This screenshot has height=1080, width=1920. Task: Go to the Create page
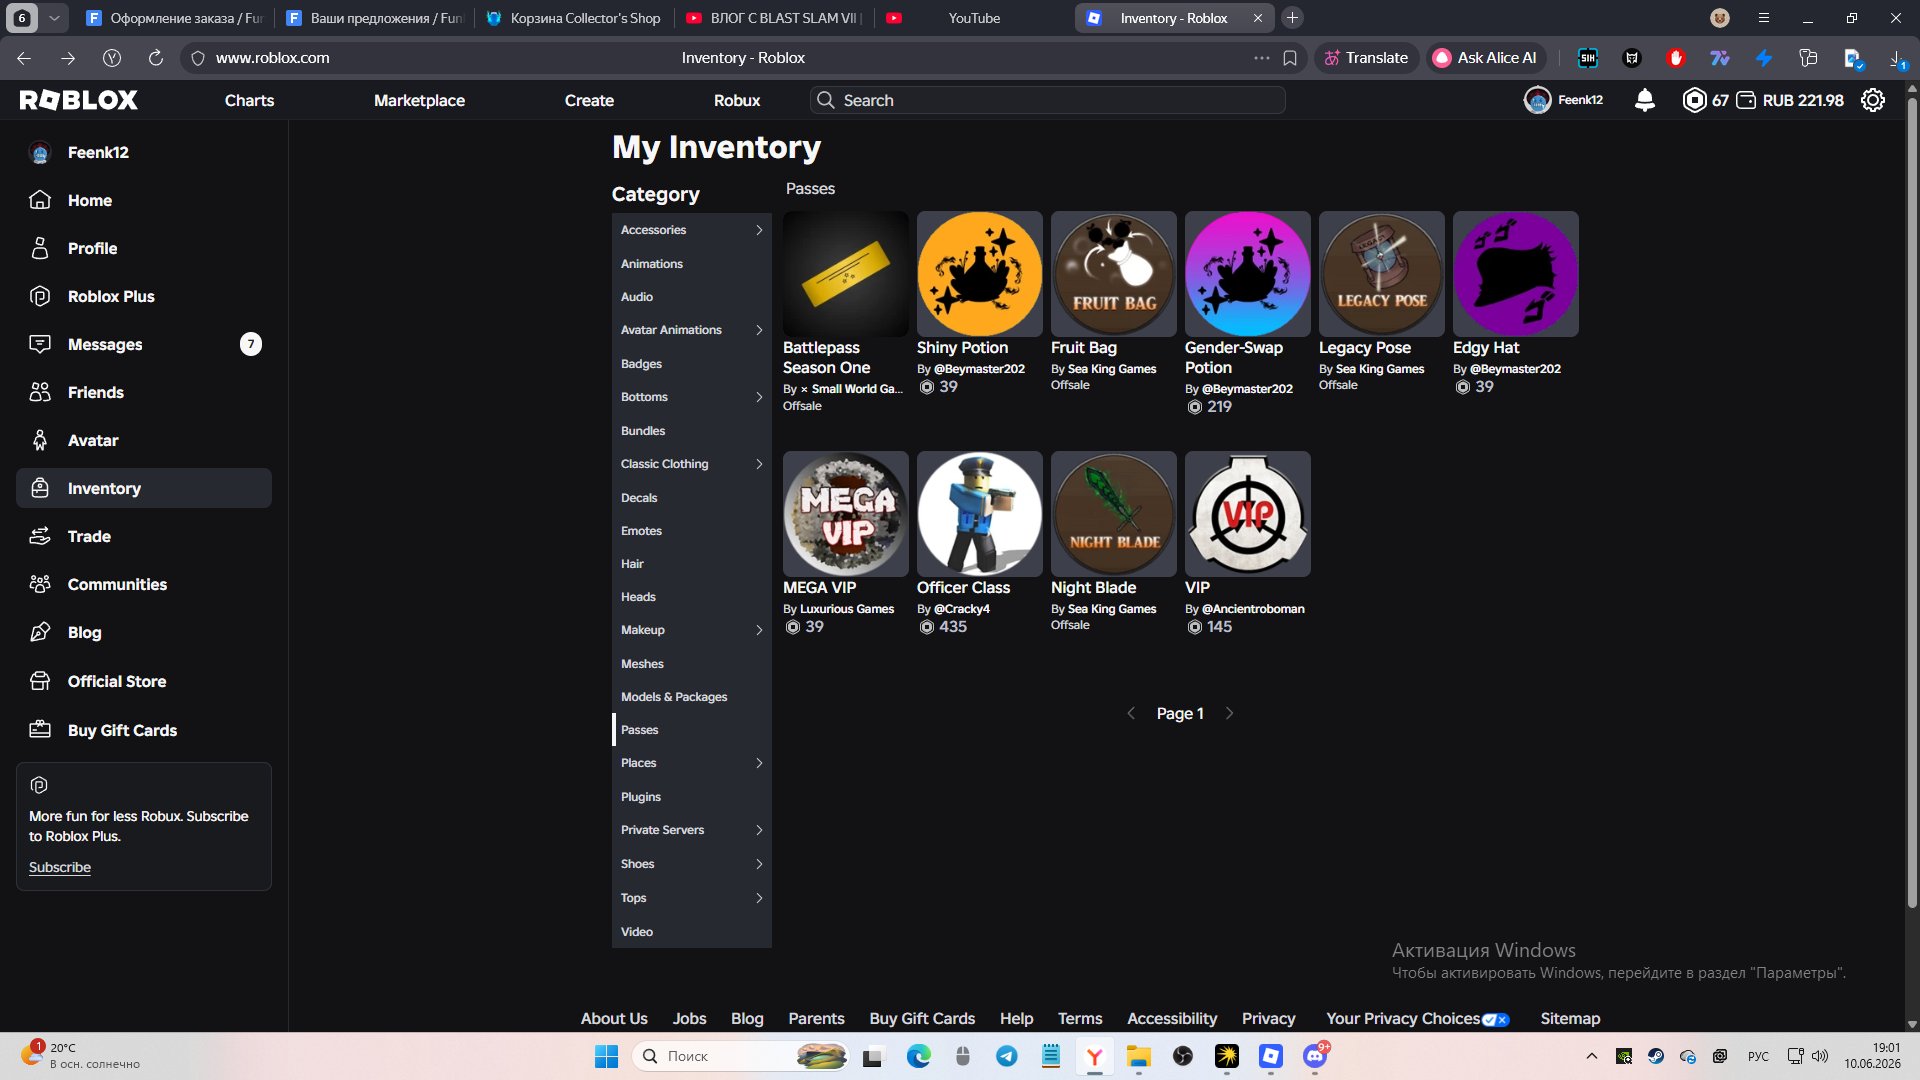coord(589,100)
